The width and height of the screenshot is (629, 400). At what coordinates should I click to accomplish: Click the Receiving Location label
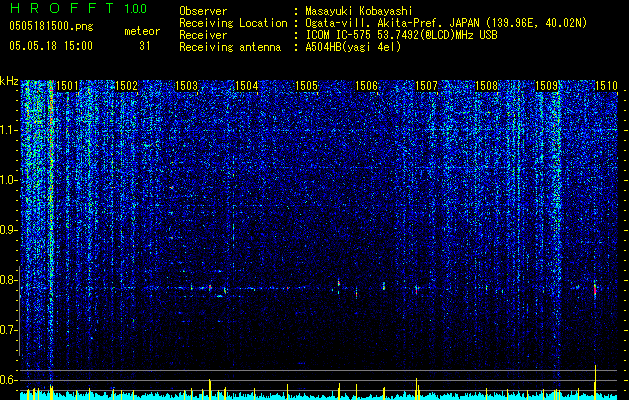[x=233, y=23]
